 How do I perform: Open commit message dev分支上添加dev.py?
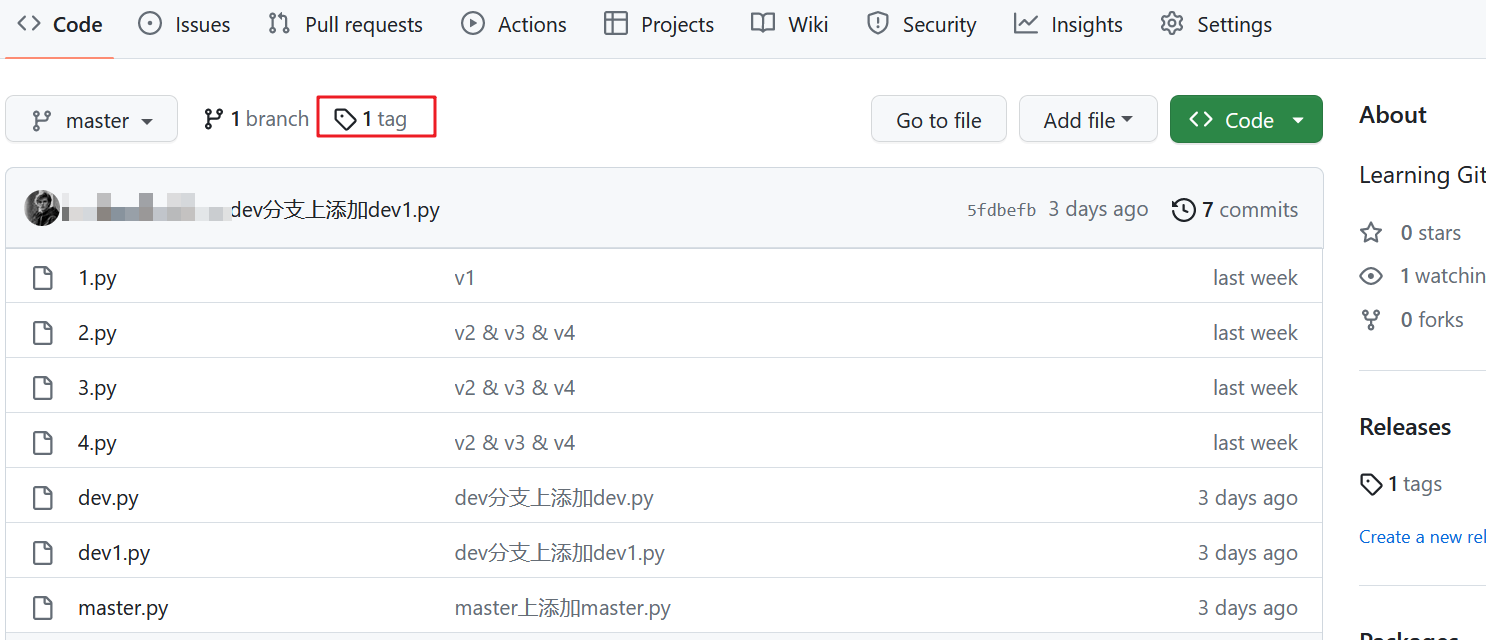(x=554, y=498)
